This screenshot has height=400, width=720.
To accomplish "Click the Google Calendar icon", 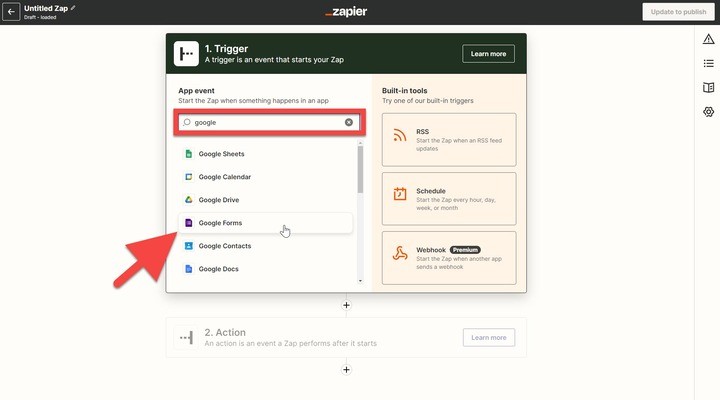I will coord(188,177).
